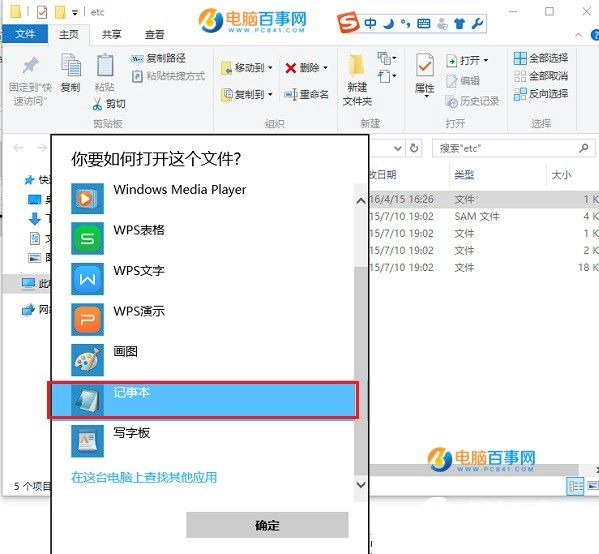Image resolution: width=599 pixels, height=554 pixels.
Task: Expand the Delete options arrow
Action: point(325,68)
